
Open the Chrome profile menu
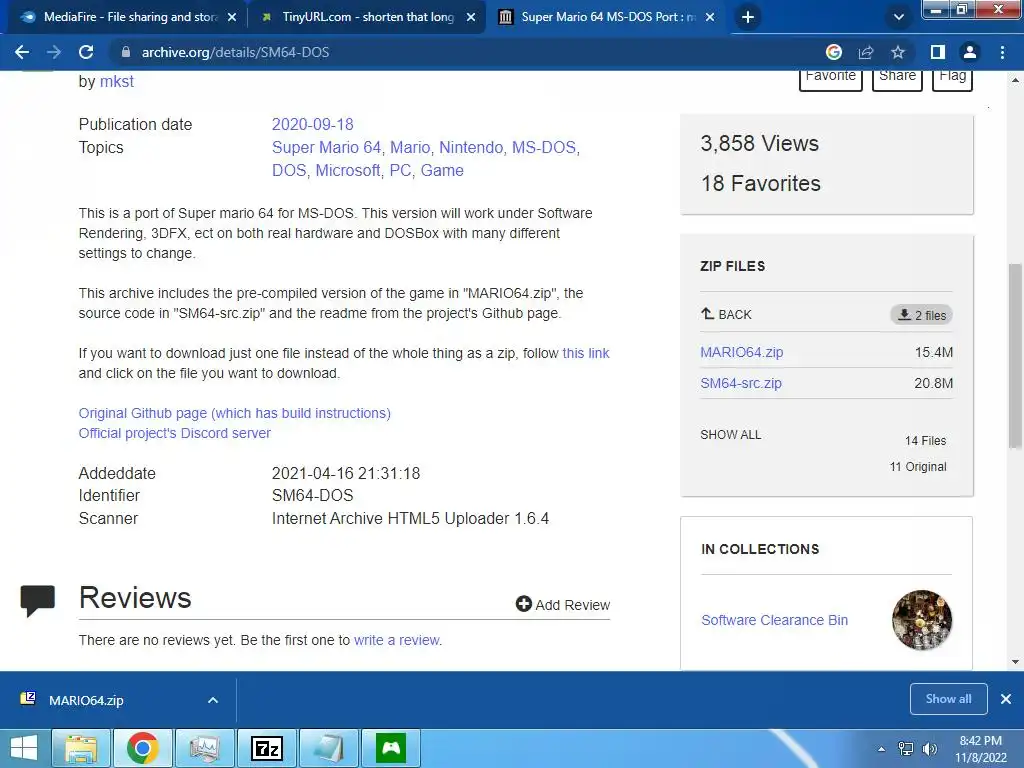click(x=970, y=52)
